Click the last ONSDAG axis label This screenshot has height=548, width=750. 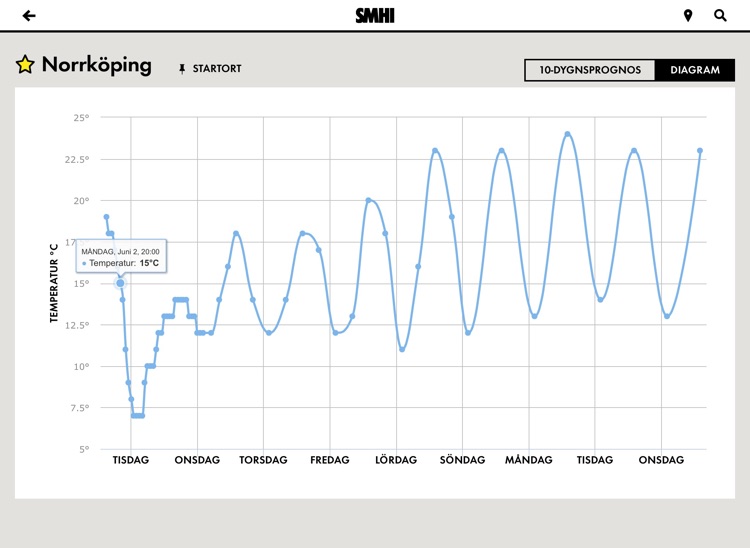click(661, 460)
